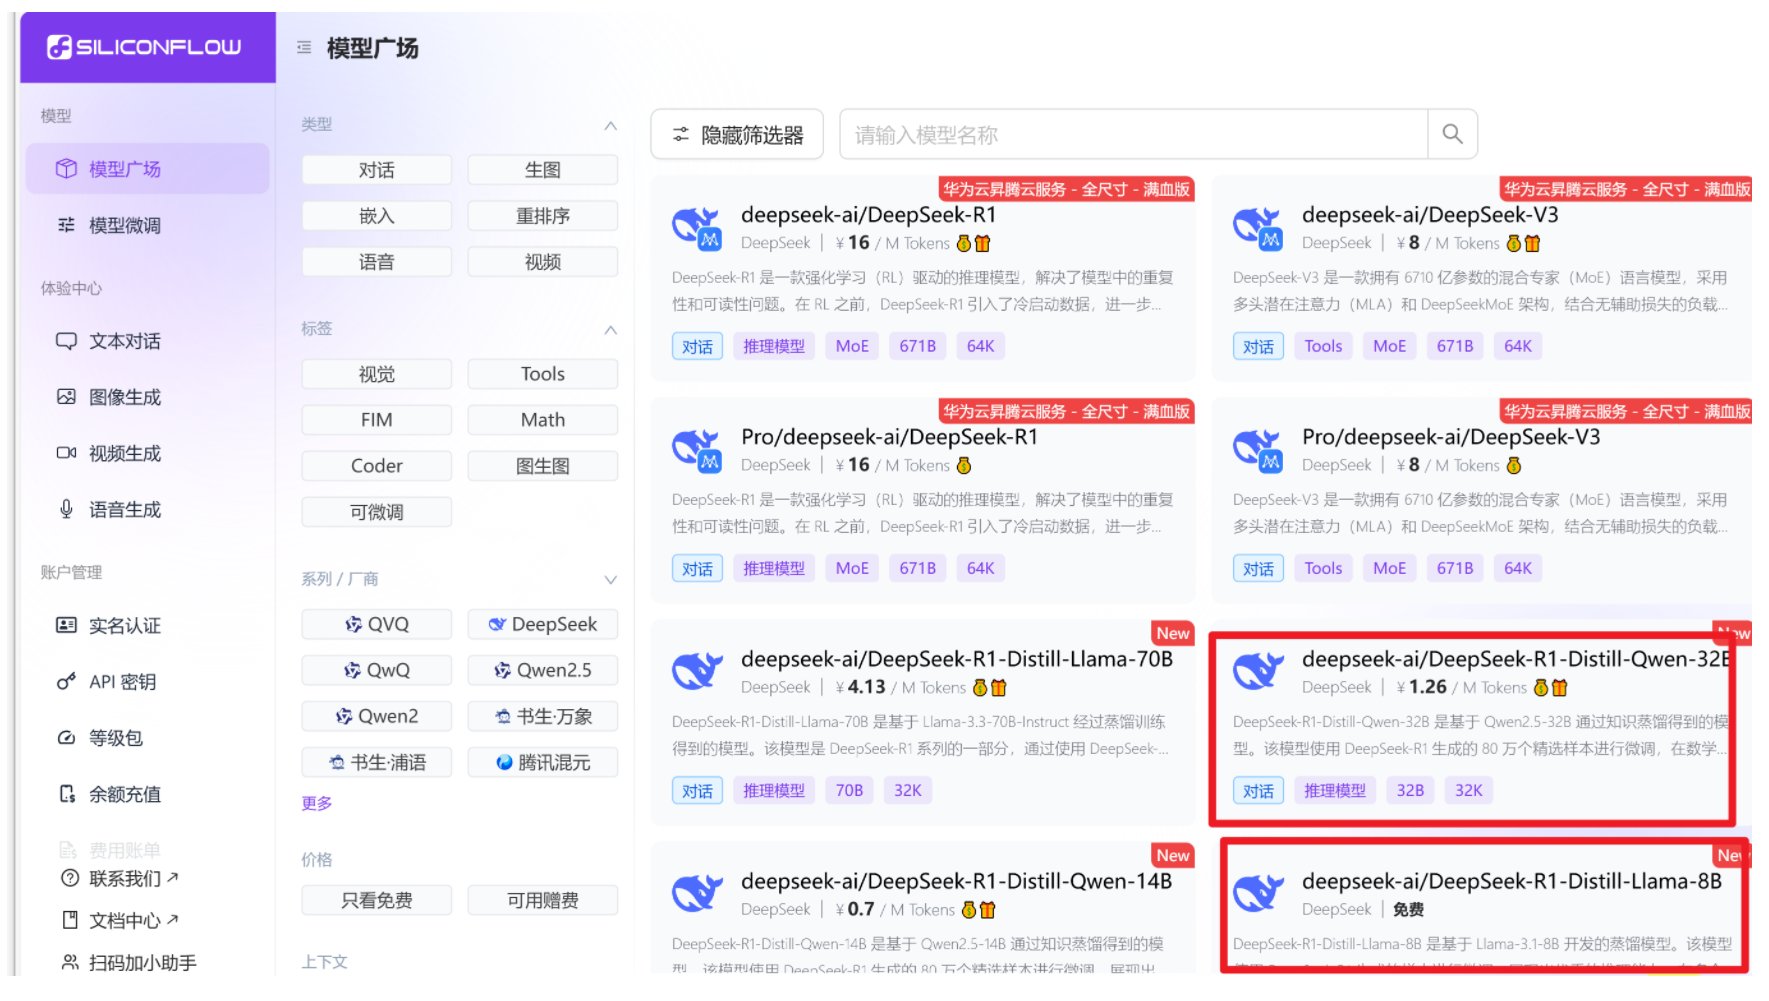
Task: Select the 视频生成 sidebar icon
Action: (x=65, y=452)
